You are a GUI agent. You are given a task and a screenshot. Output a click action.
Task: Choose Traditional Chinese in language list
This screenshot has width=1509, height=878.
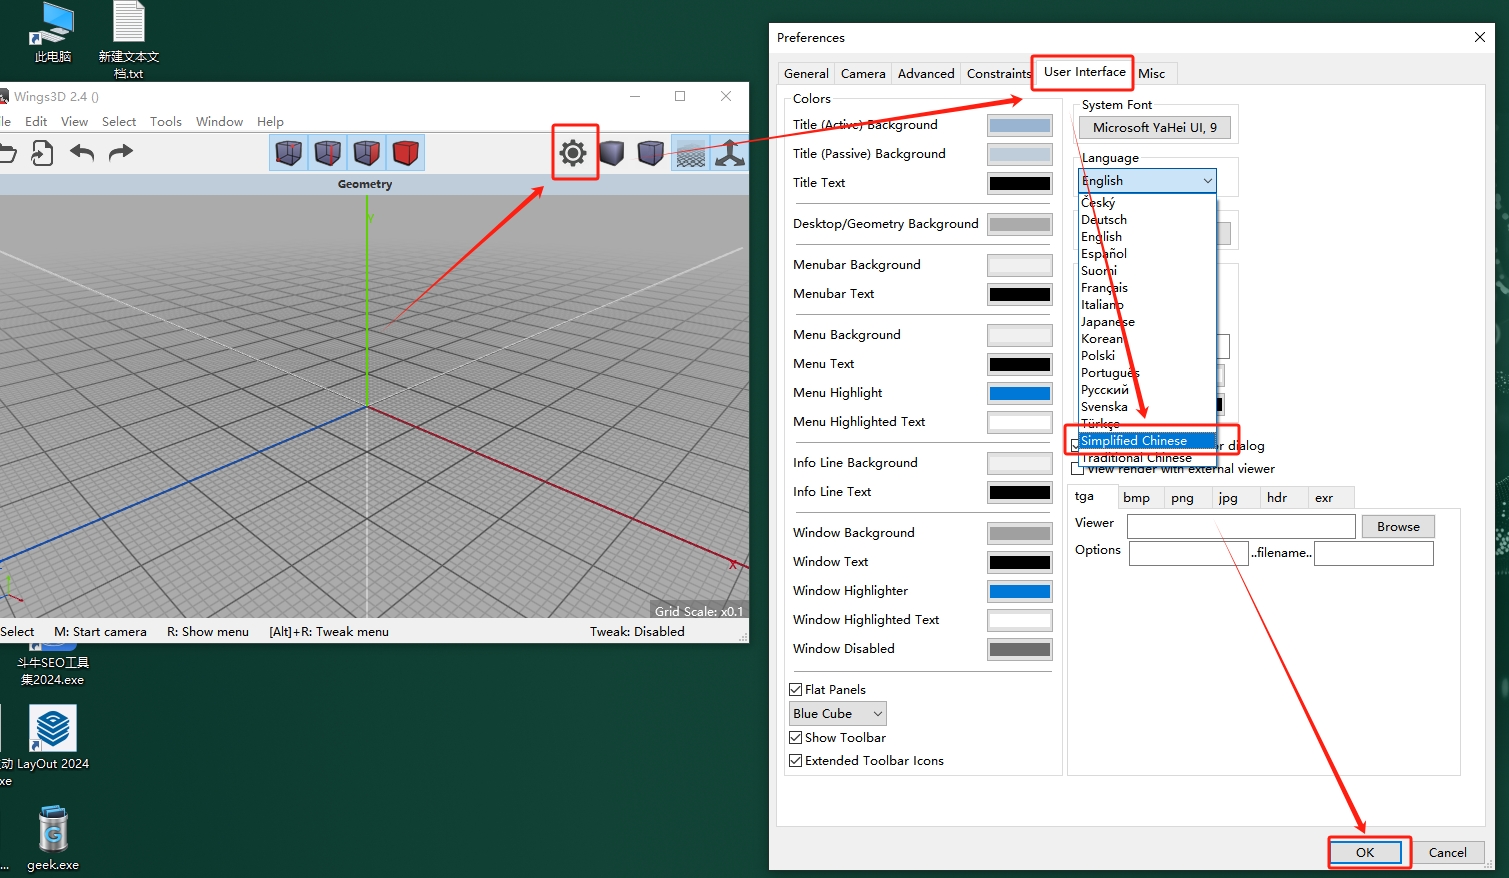click(1147, 458)
